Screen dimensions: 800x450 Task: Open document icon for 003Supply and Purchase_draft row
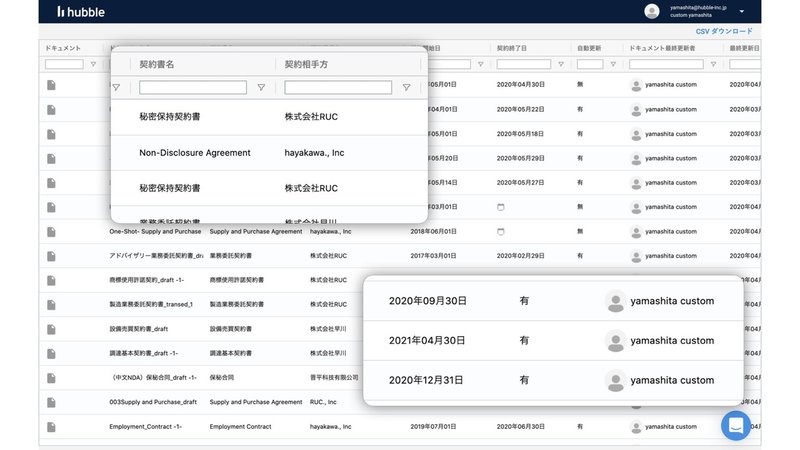(x=51, y=403)
